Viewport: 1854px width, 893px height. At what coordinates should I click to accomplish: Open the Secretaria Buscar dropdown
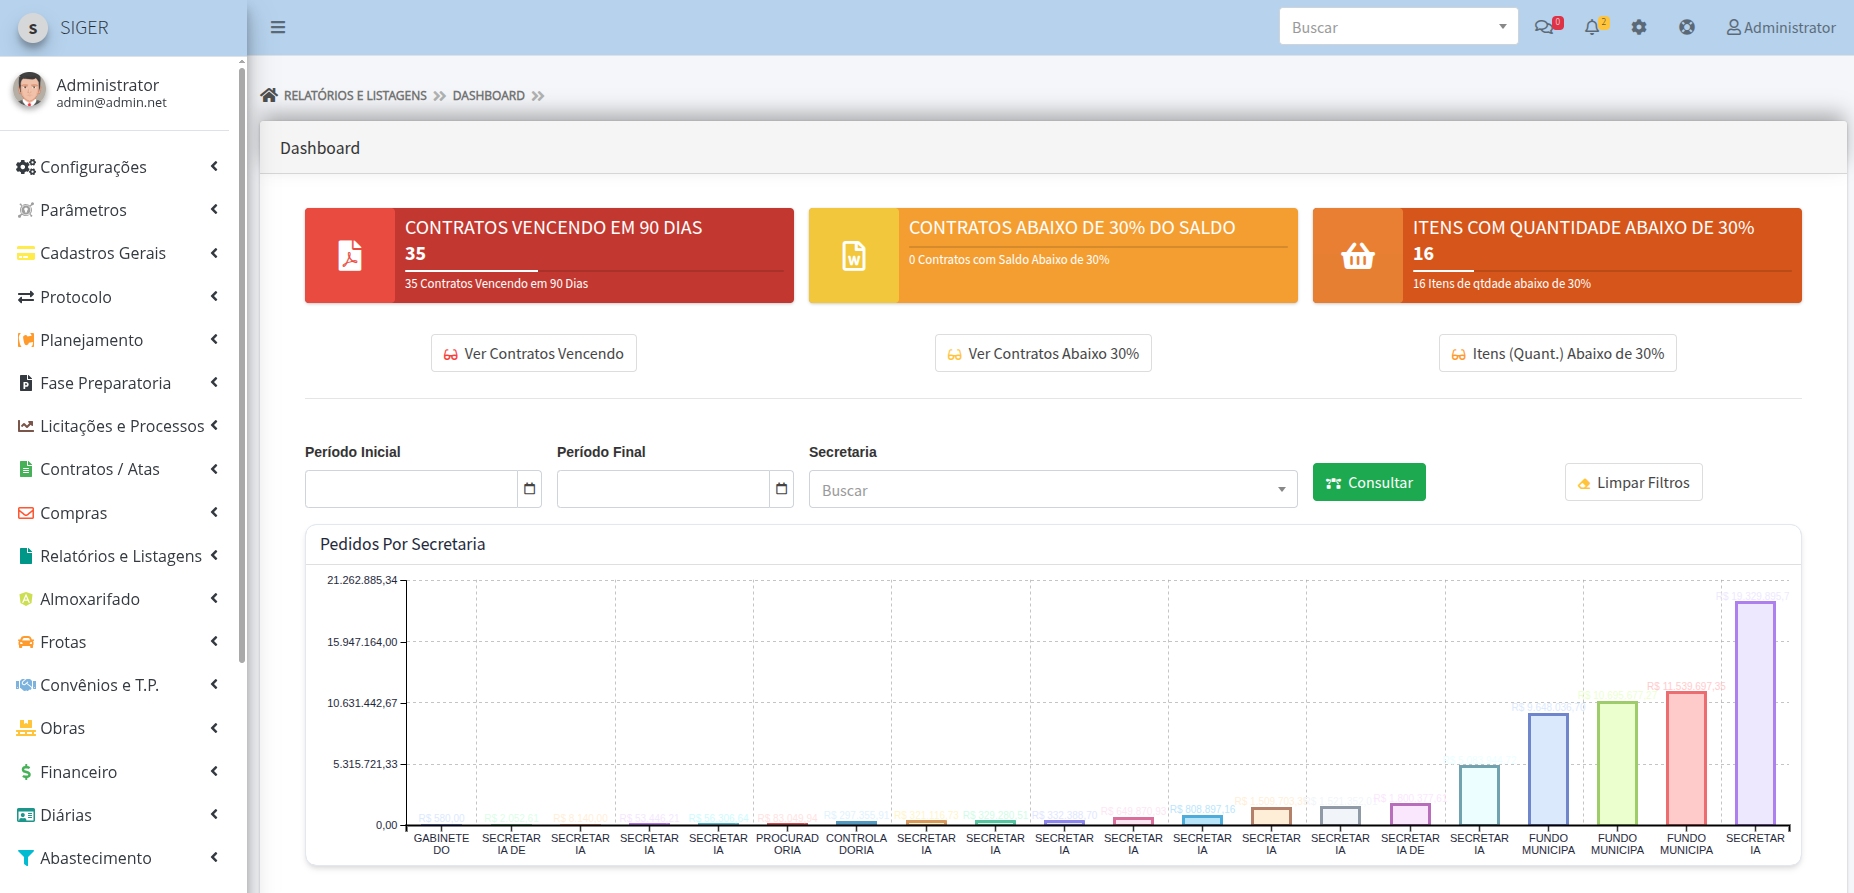[1053, 490]
